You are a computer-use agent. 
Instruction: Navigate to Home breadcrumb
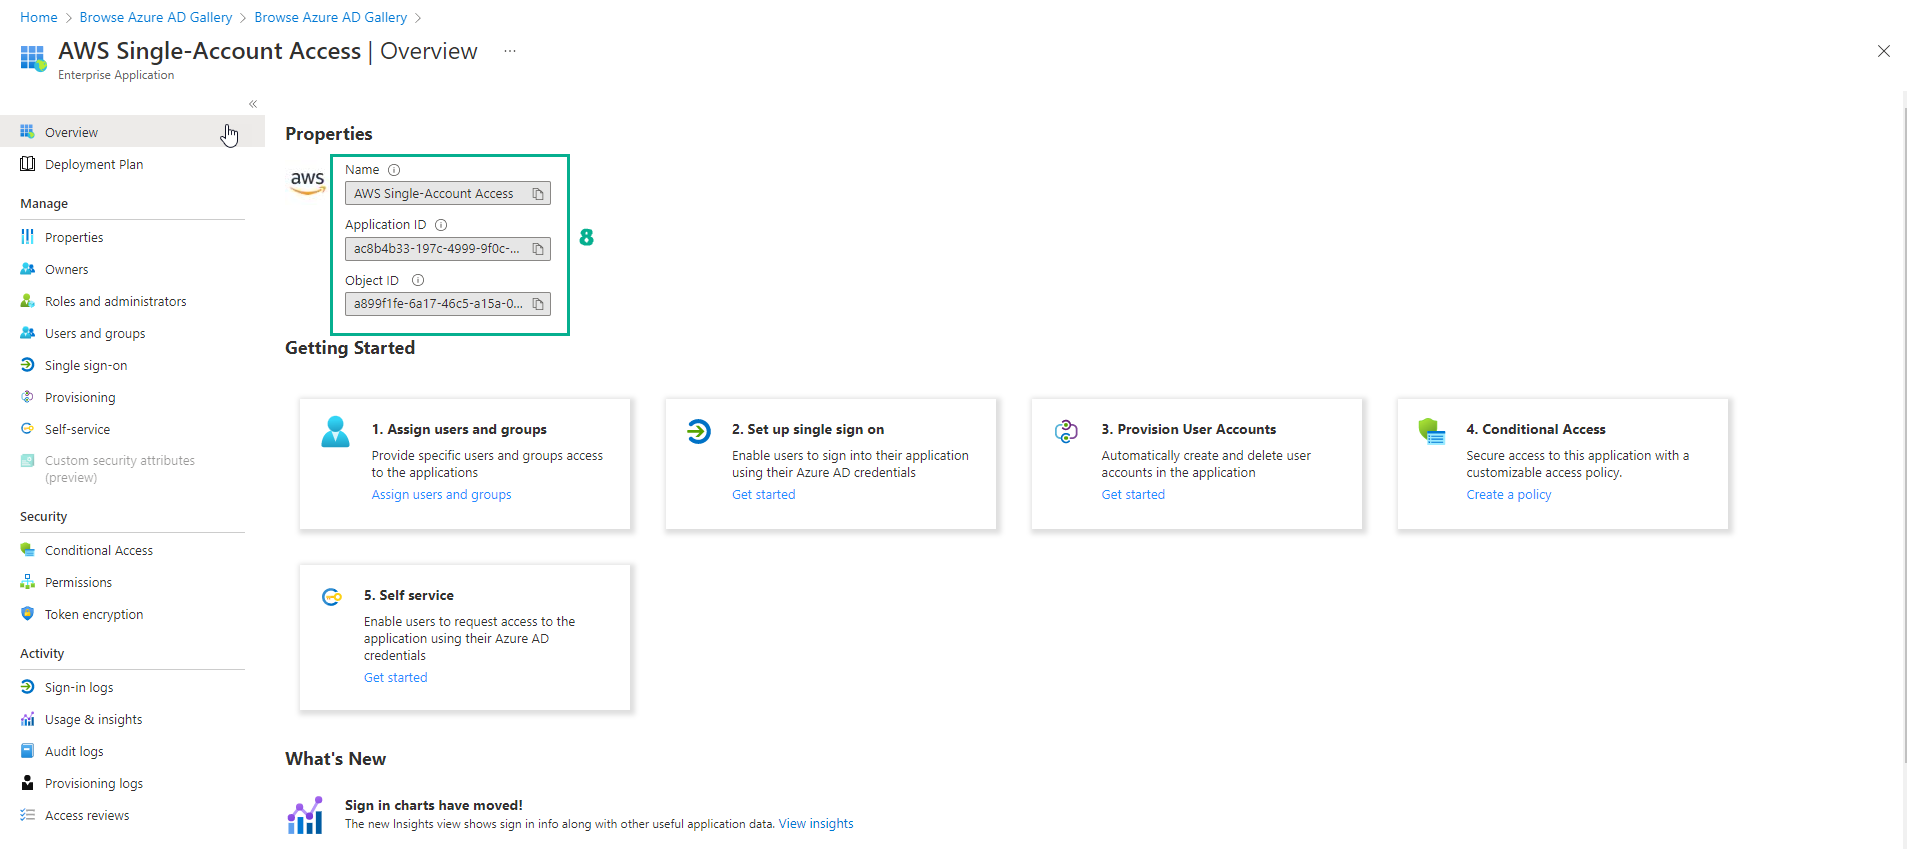click(x=39, y=17)
